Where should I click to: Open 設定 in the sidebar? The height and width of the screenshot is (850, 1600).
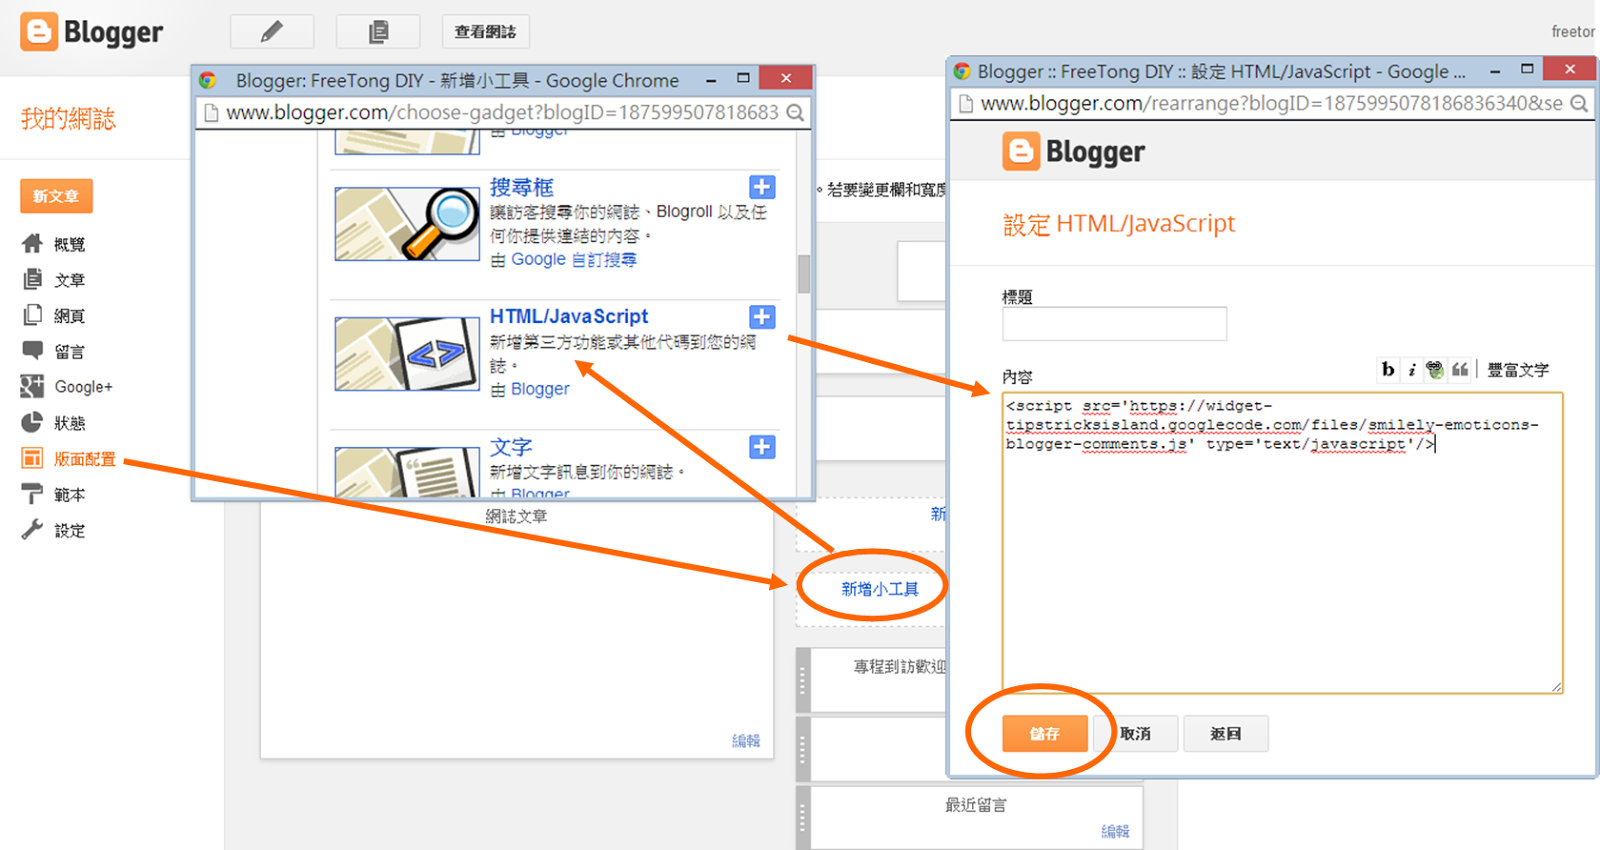[x=69, y=531]
